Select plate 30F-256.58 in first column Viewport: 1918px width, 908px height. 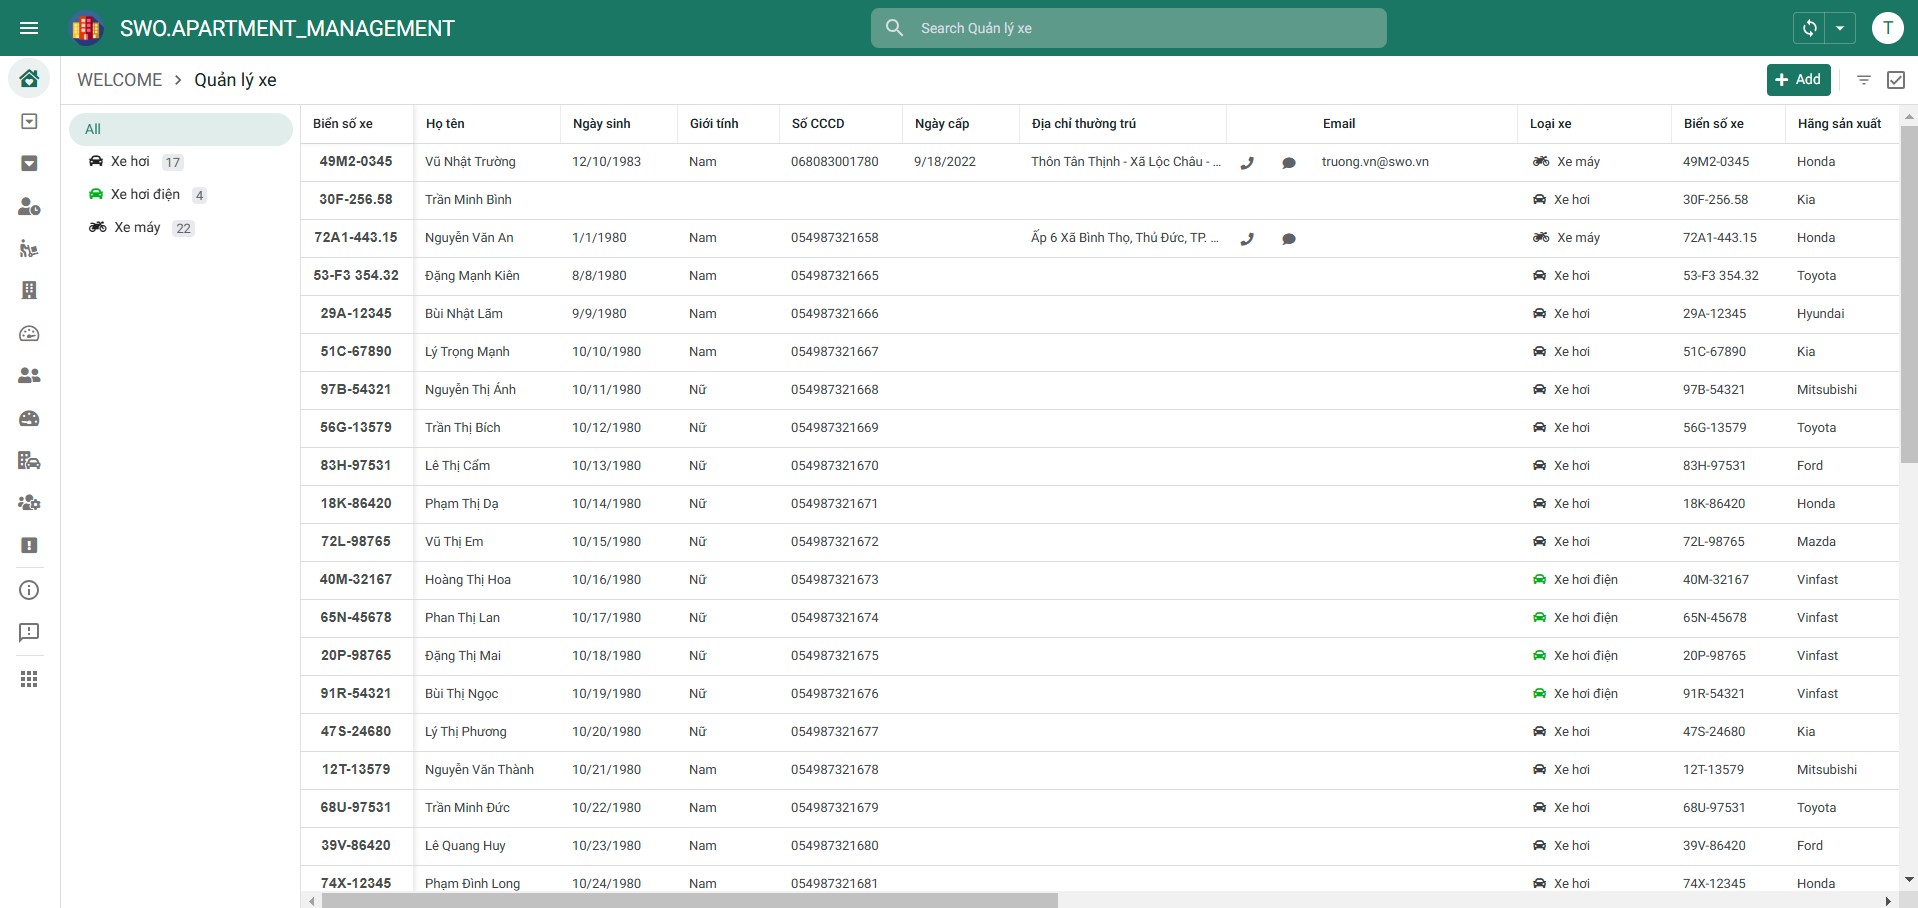[x=356, y=199]
